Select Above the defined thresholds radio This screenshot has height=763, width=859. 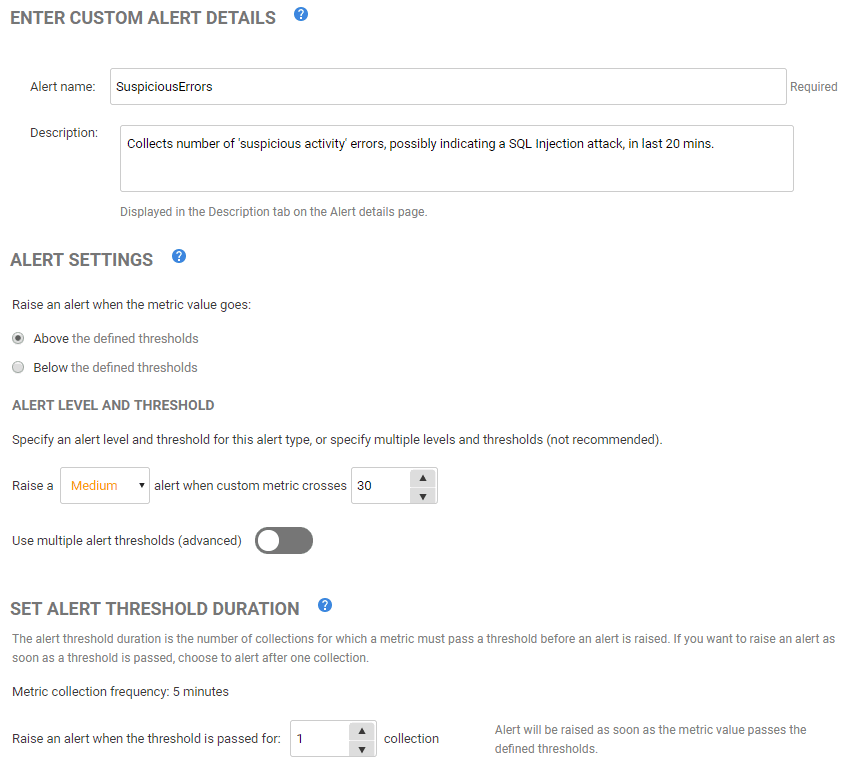(18, 339)
